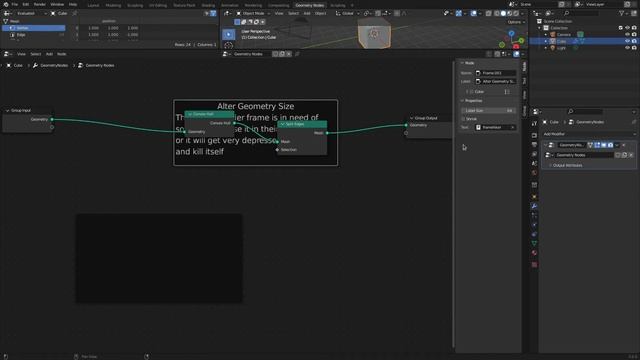The height and width of the screenshot is (360, 640).
Task: Select the Alter Geometry Size frame title
Action: [256, 106]
